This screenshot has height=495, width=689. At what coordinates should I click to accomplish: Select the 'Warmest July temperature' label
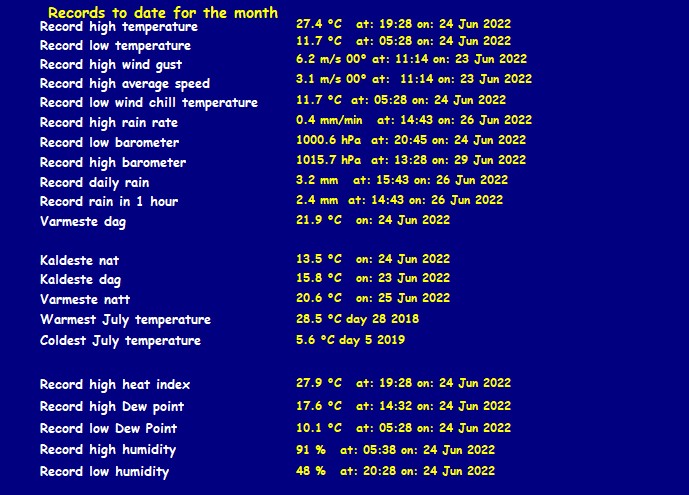[125, 320]
